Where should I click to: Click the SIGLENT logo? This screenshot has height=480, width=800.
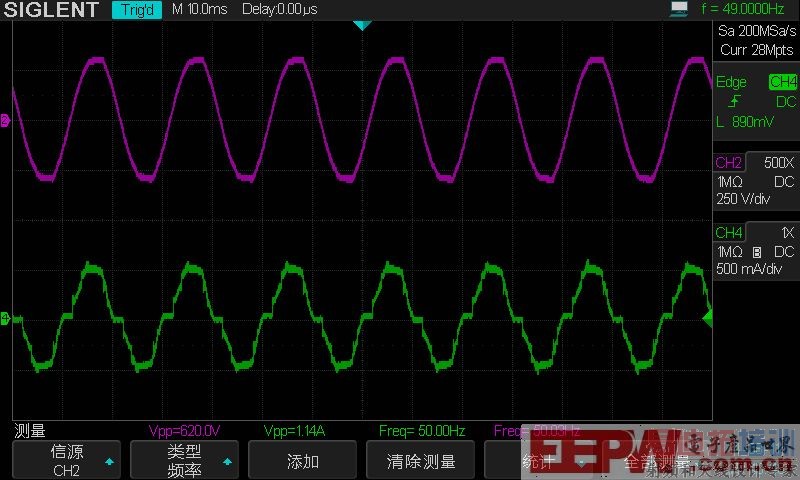tap(51, 10)
